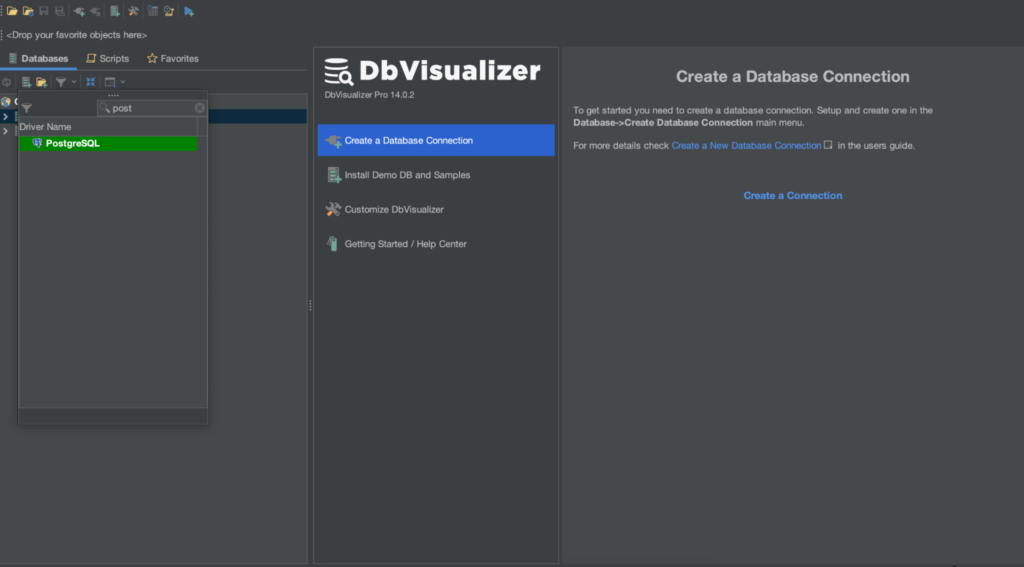The width and height of the screenshot is (1024, 567).
Task: Click the PostgreSQL elephant icon
Action: (37, 143)
